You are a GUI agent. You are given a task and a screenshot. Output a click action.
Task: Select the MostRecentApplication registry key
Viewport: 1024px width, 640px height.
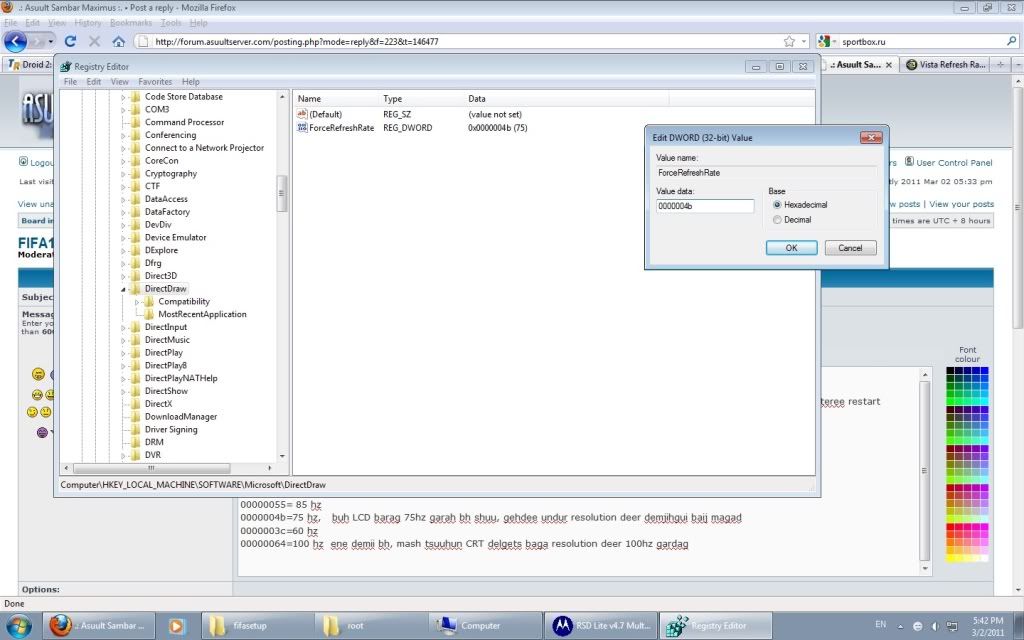click(x=202, y=314)
